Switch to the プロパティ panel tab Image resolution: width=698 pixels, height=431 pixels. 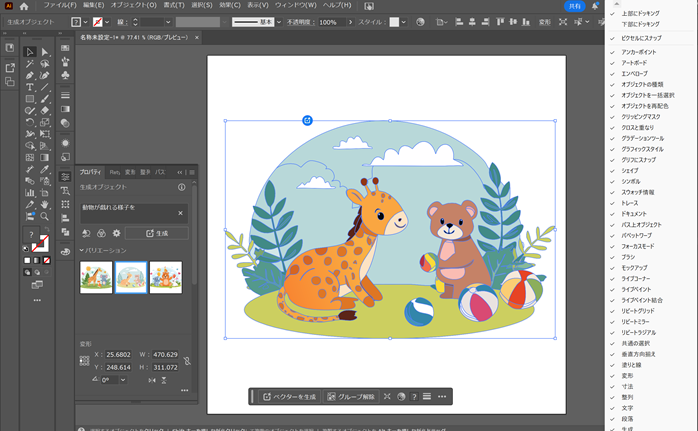(91, 172)
